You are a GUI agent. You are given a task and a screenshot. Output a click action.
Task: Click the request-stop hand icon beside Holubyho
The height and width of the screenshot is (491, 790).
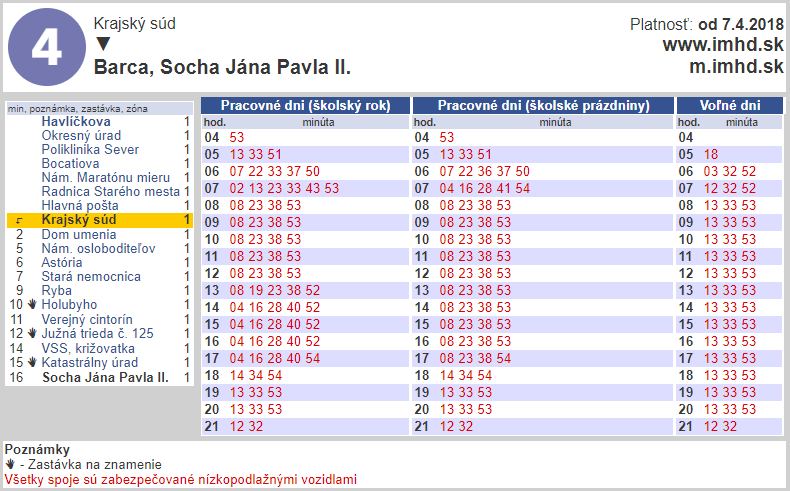coord(32,305)
